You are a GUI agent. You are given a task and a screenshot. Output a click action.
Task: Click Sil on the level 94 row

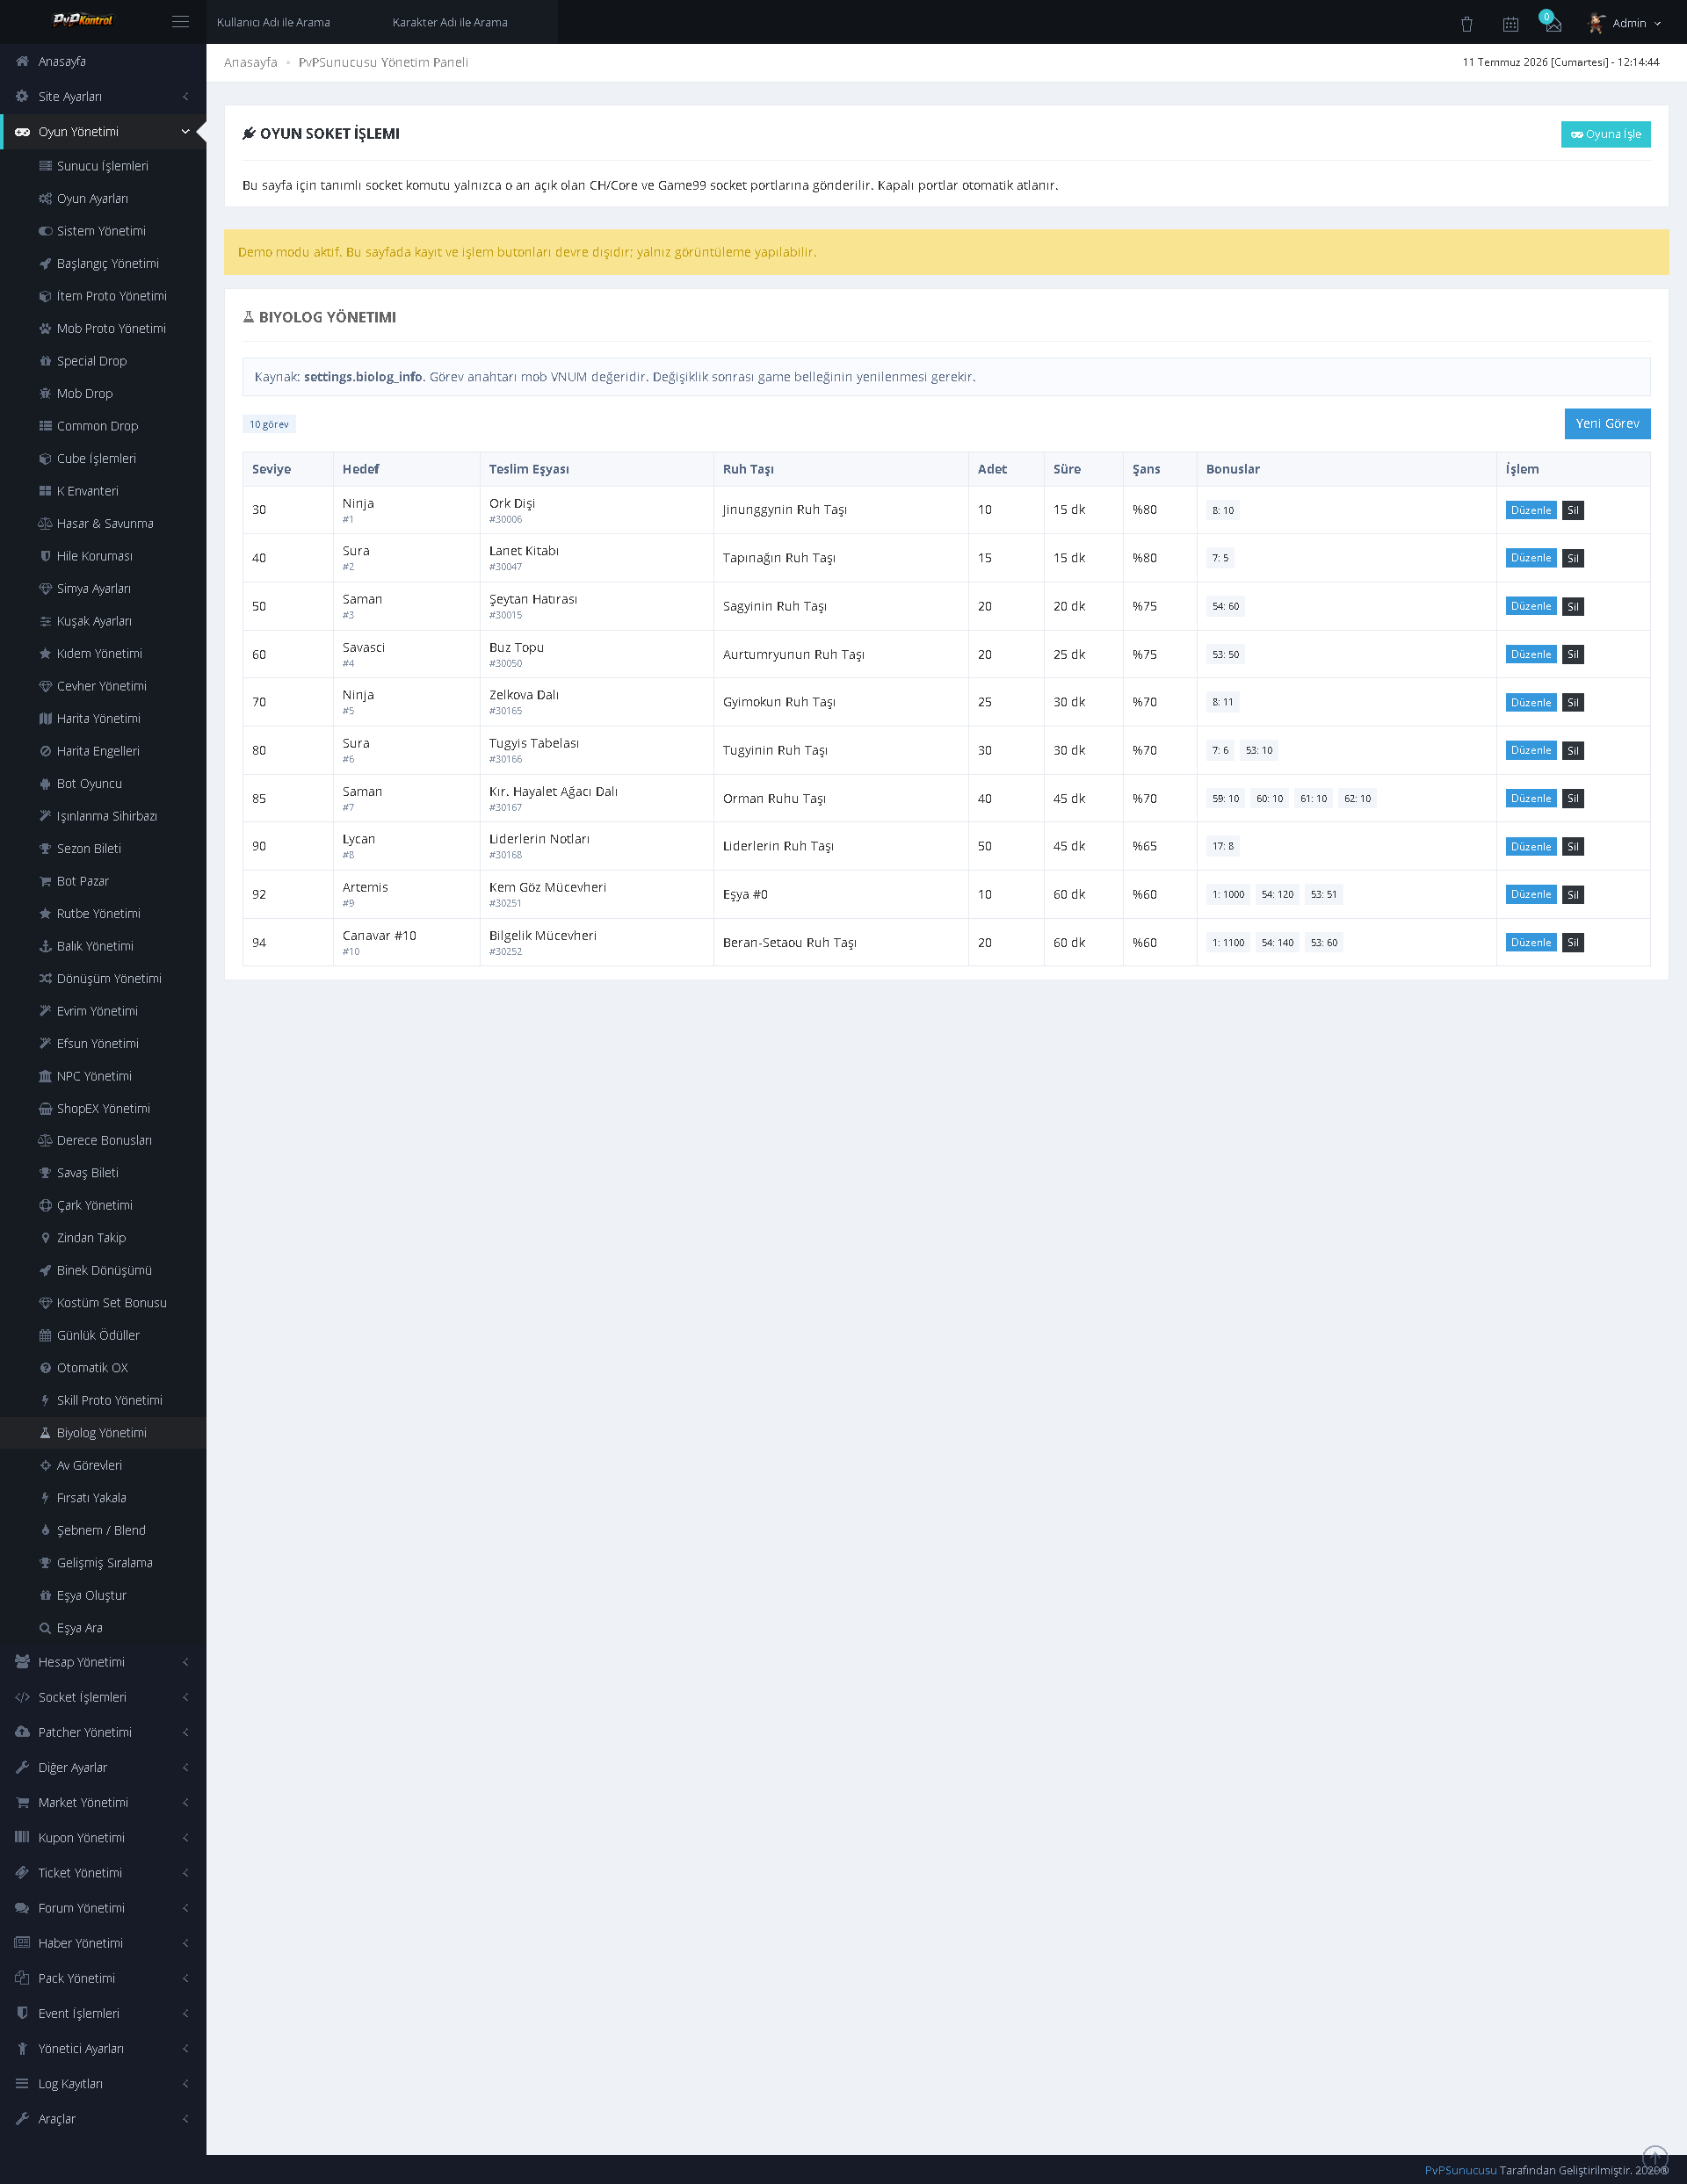[1573, 942]
